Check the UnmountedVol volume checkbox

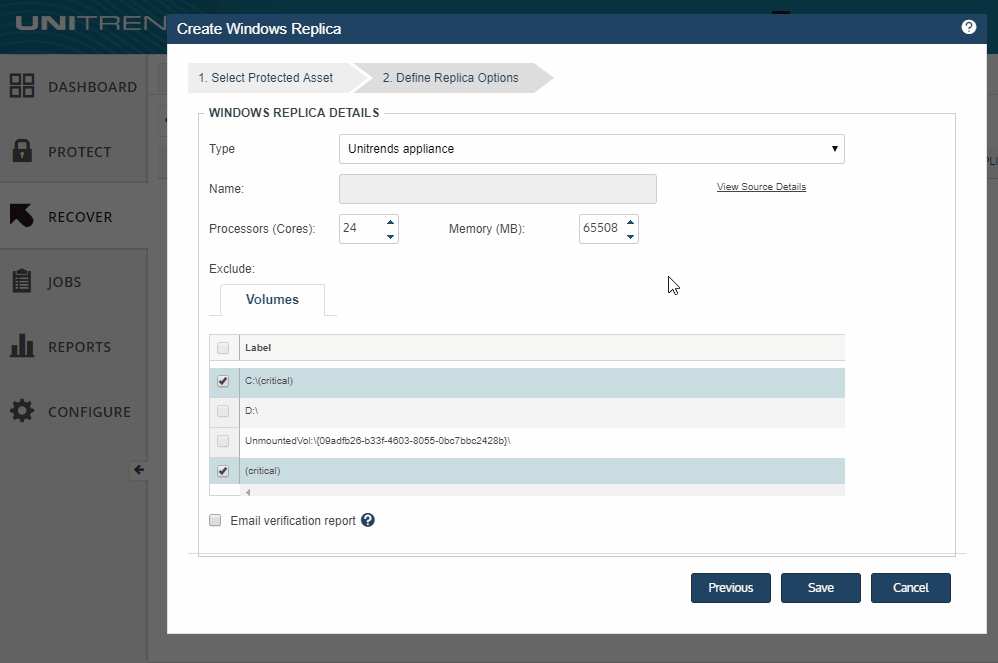click(223, 441)
